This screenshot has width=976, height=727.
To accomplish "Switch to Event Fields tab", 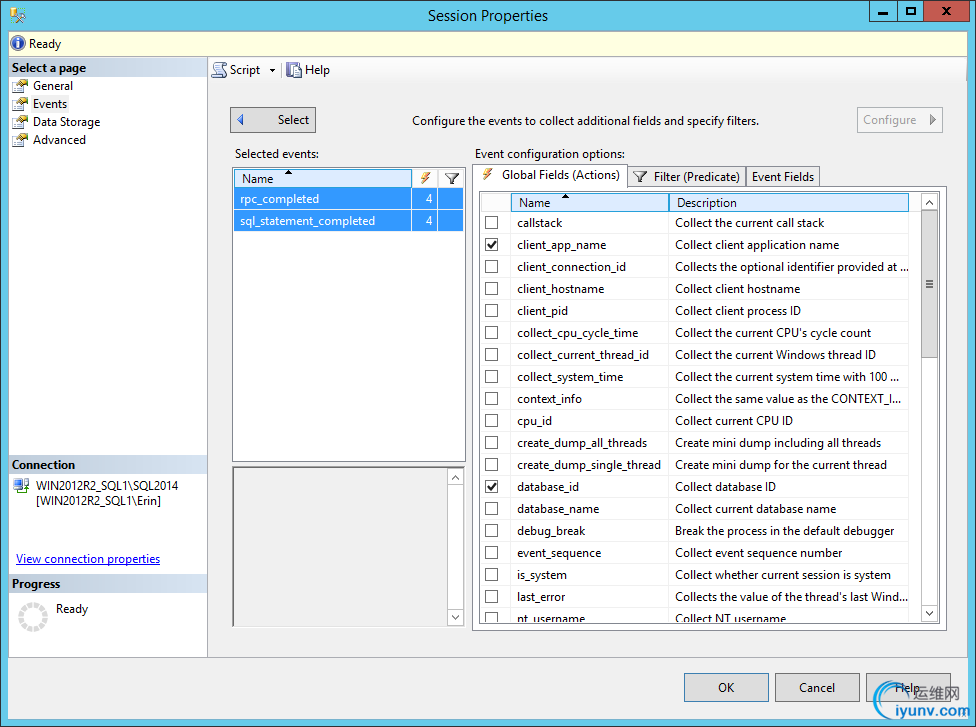I will coord(782,177).
